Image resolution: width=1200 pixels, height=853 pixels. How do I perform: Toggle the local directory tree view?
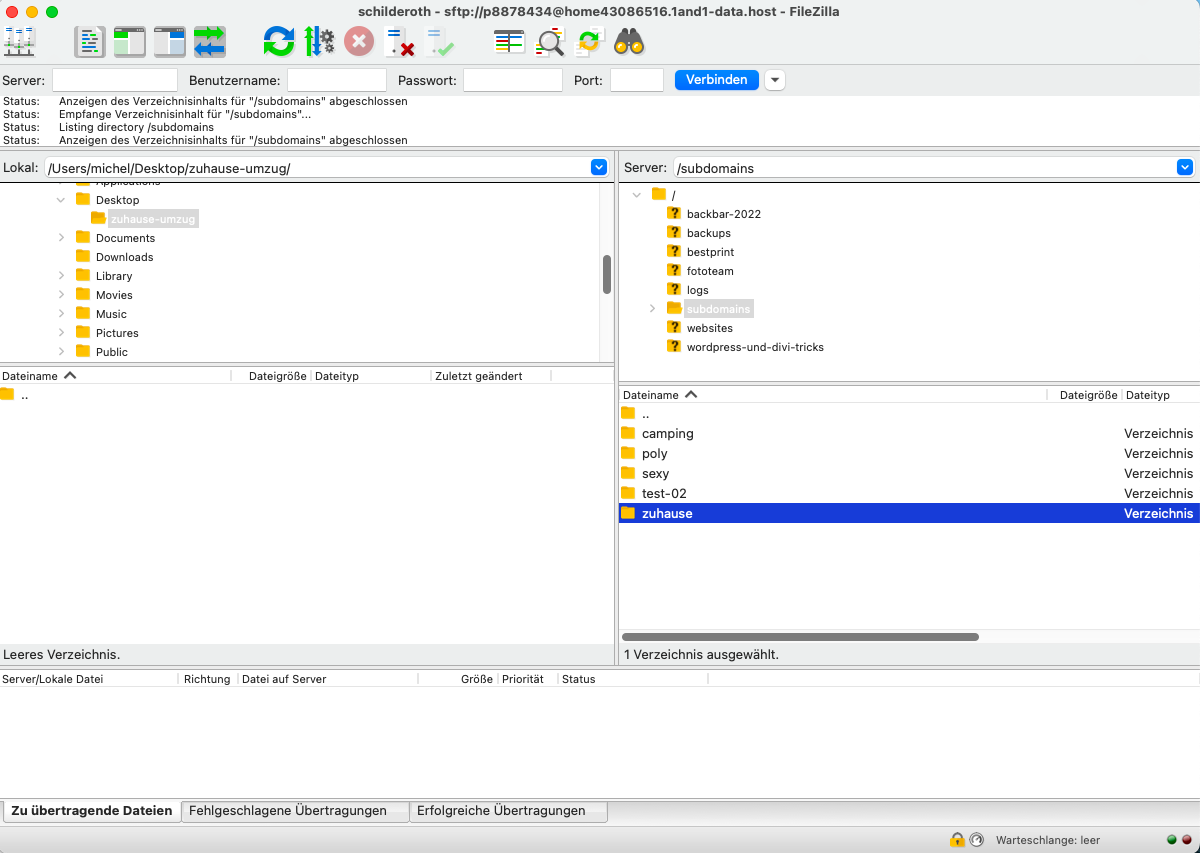(x=130, y=42)
